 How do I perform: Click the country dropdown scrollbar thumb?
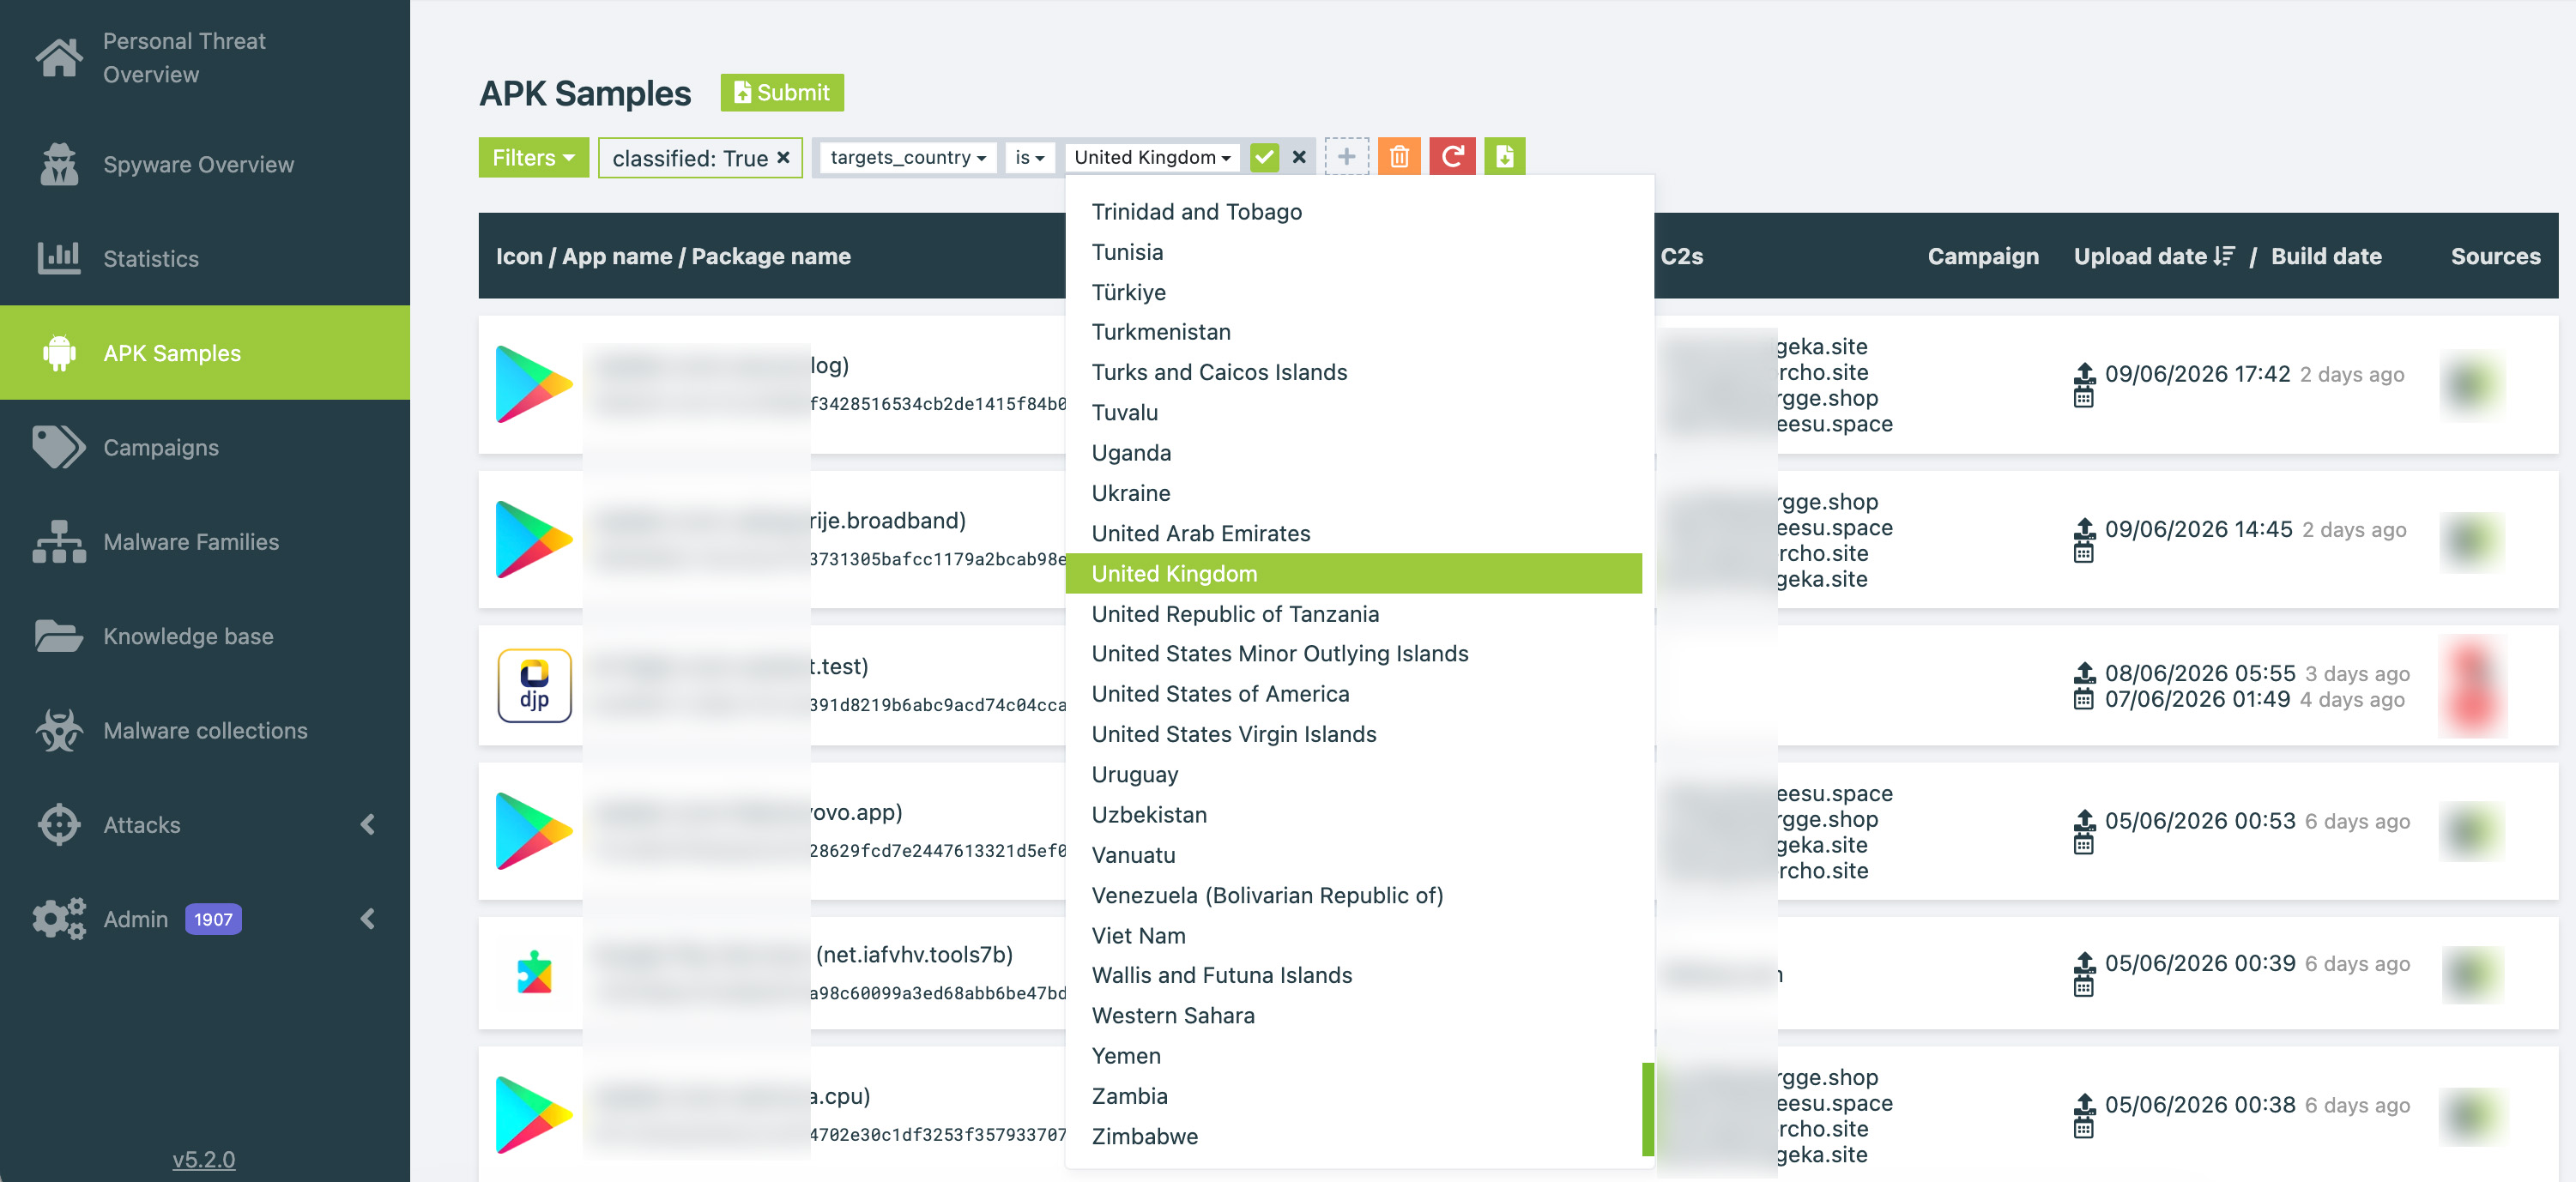(x=1647, y=1110)
